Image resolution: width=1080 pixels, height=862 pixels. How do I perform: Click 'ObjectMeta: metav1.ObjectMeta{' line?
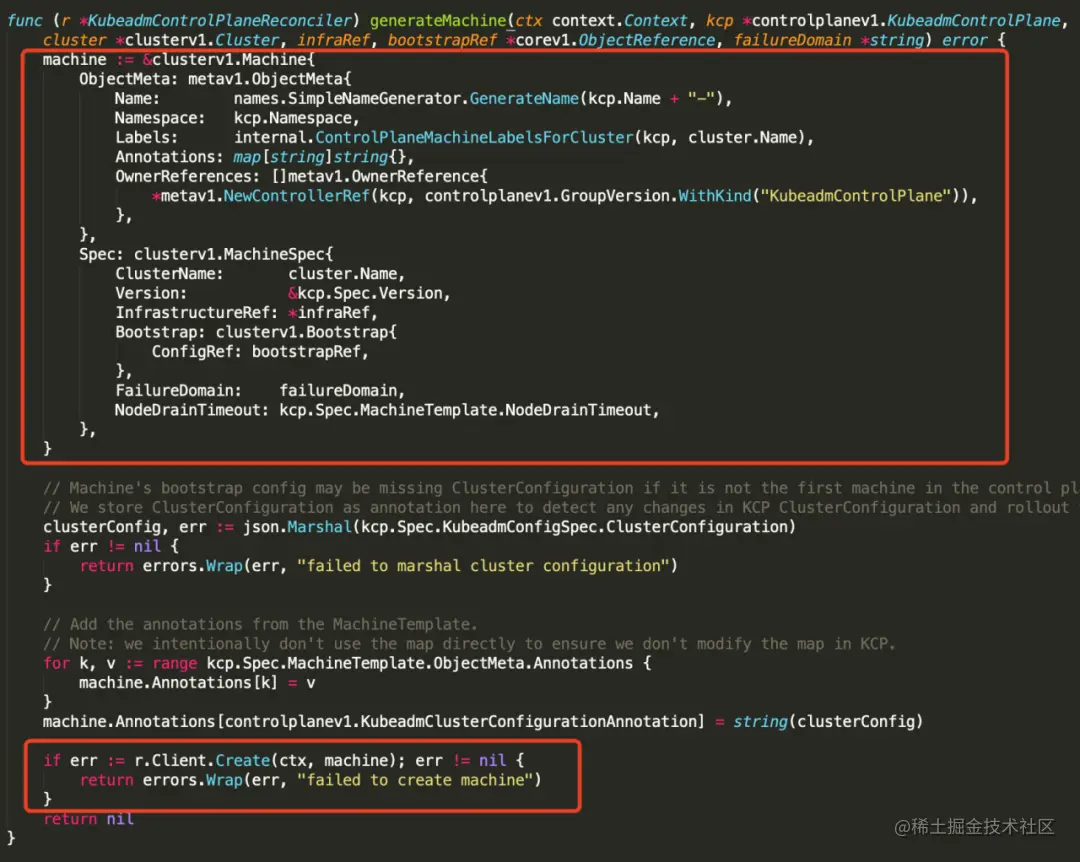point(215,79)
